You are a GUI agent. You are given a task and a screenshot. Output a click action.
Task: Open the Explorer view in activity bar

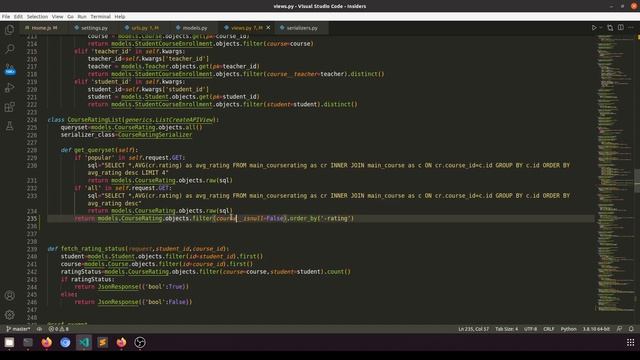(x=9, y=29)
